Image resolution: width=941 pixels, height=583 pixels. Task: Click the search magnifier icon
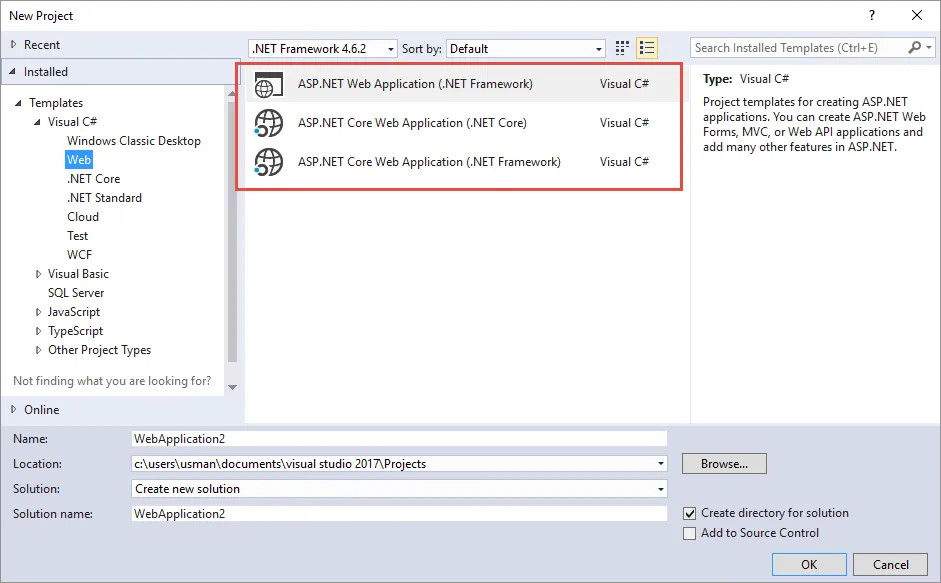pyautogui.click(x=915, y=47)
